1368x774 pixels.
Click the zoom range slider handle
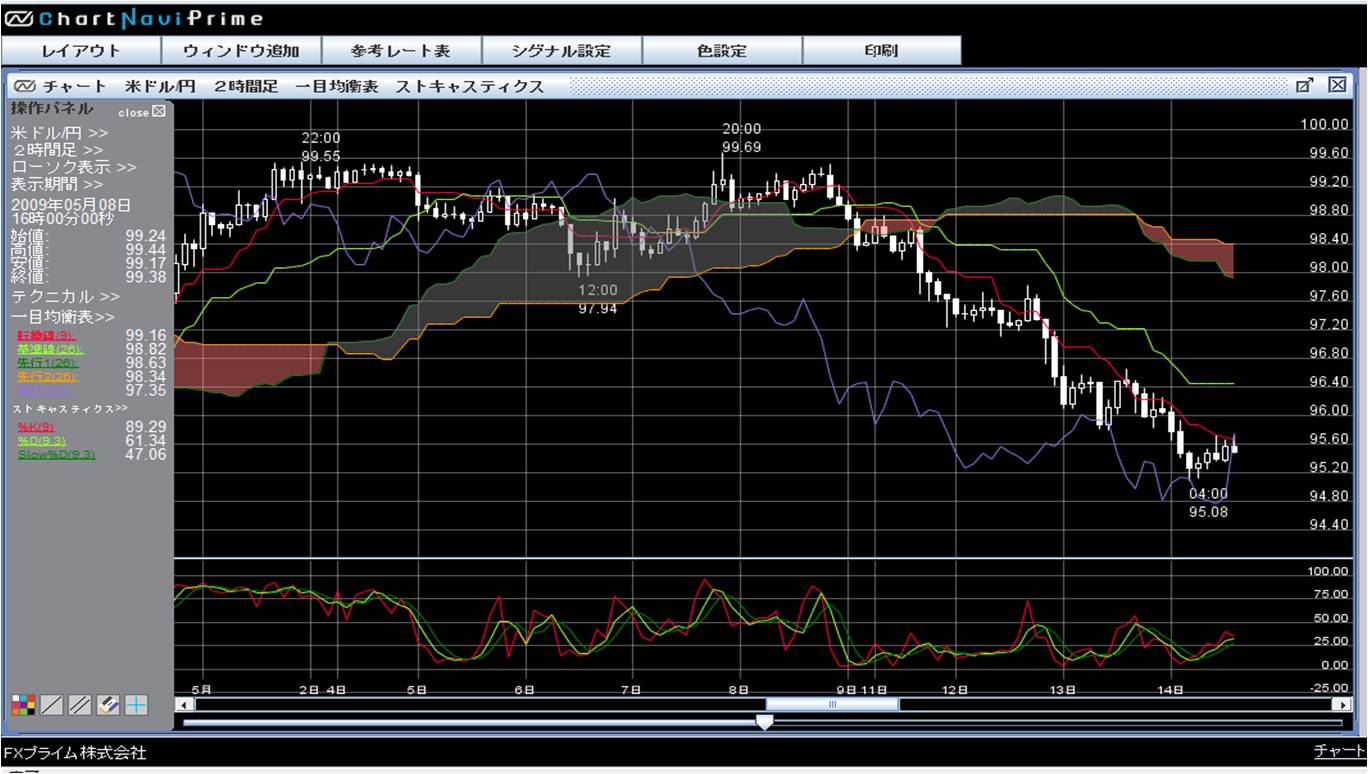click(x=764, y=722)
